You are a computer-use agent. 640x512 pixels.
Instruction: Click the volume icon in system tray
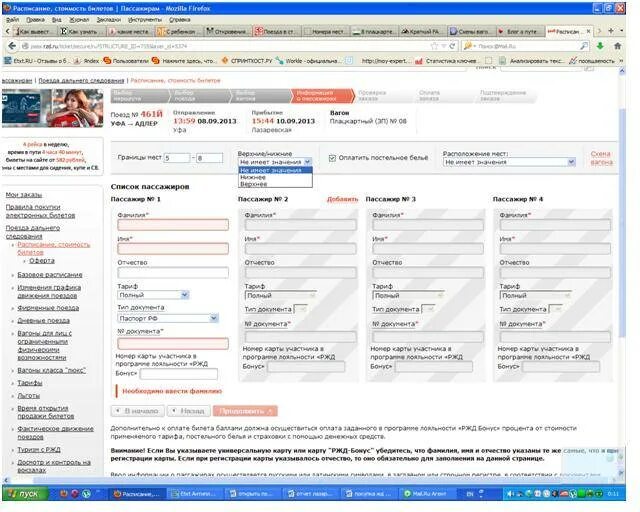(x=510, y=494)
